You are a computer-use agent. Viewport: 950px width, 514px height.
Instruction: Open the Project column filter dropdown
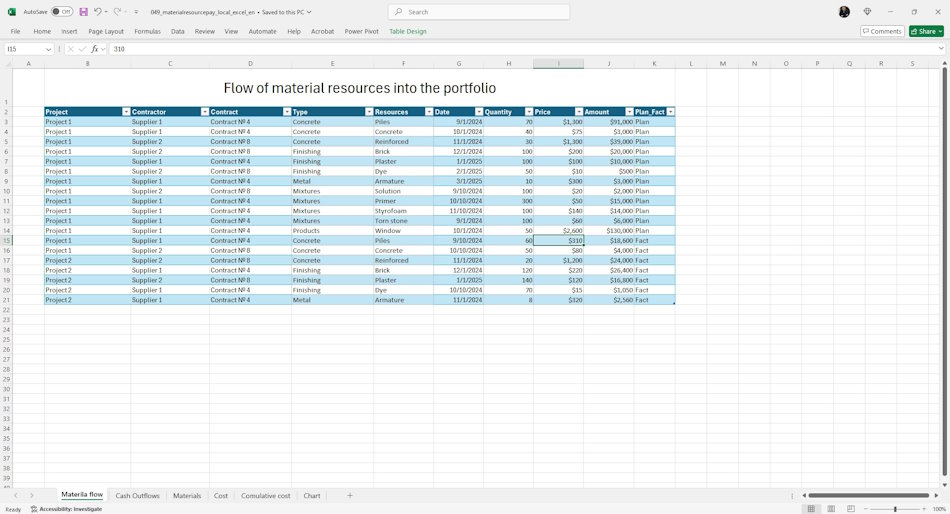[x=126, y=112]
